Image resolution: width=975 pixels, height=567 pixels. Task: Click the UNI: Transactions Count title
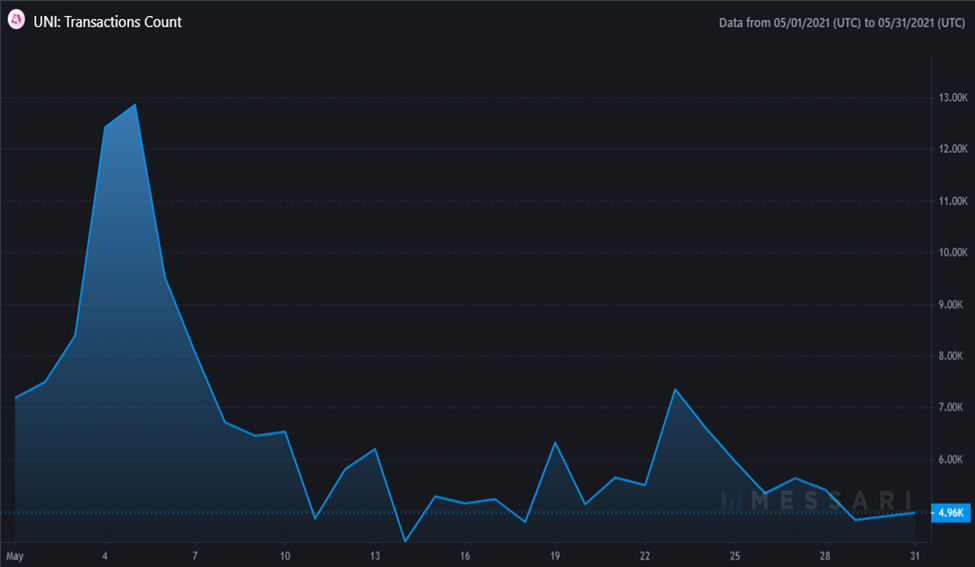[108, 22]
